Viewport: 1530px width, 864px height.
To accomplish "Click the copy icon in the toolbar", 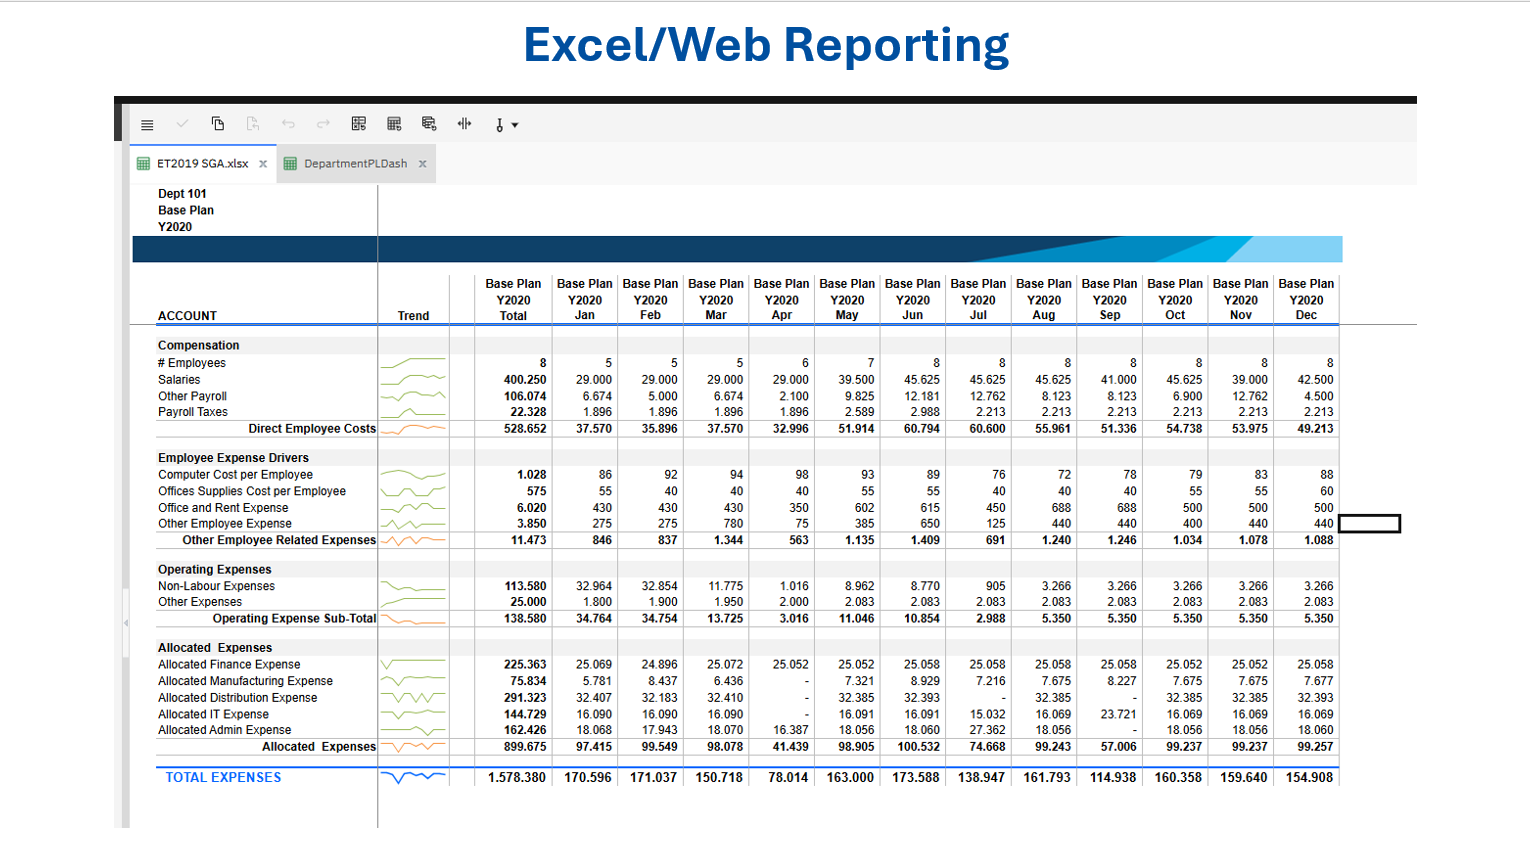I will pos(218,124).
